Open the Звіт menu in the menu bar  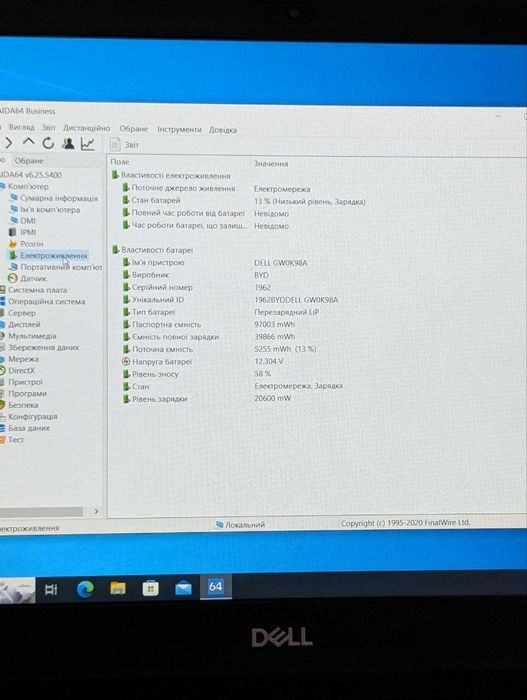49,128
